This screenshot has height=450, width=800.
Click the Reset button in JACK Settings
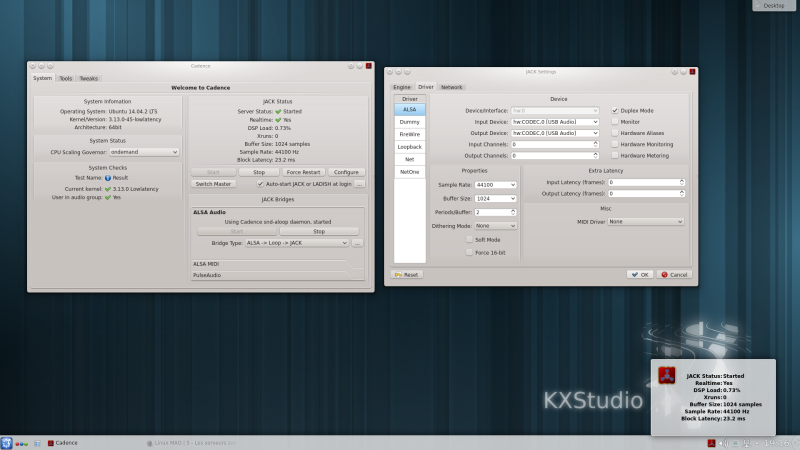point(407,274)
